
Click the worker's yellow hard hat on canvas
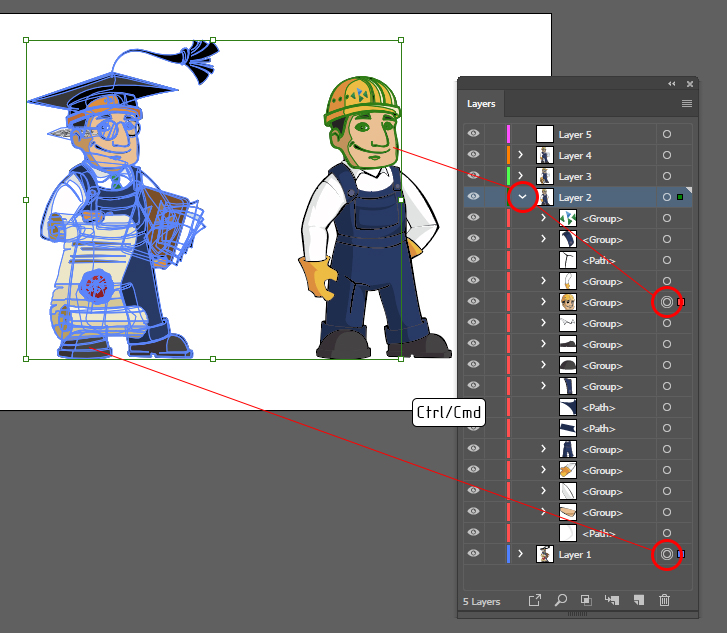point(362,100)
